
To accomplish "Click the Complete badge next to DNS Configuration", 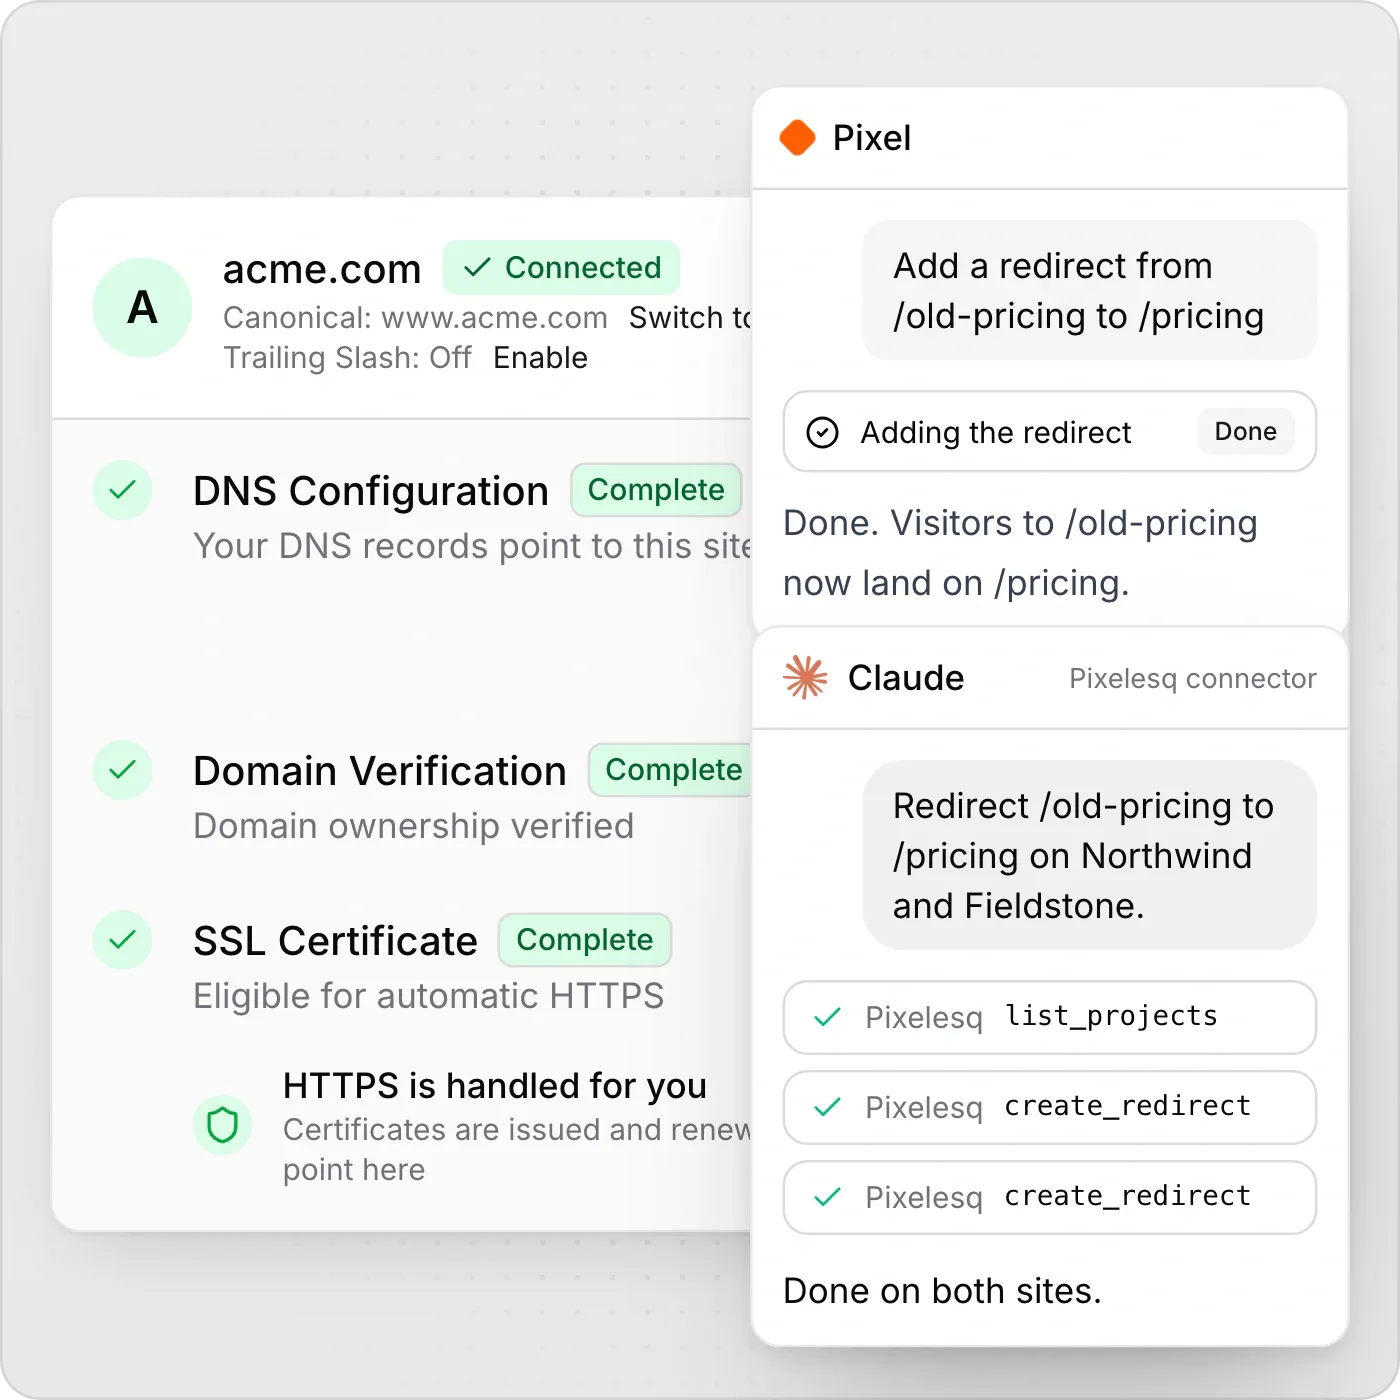I will (656, 490).
